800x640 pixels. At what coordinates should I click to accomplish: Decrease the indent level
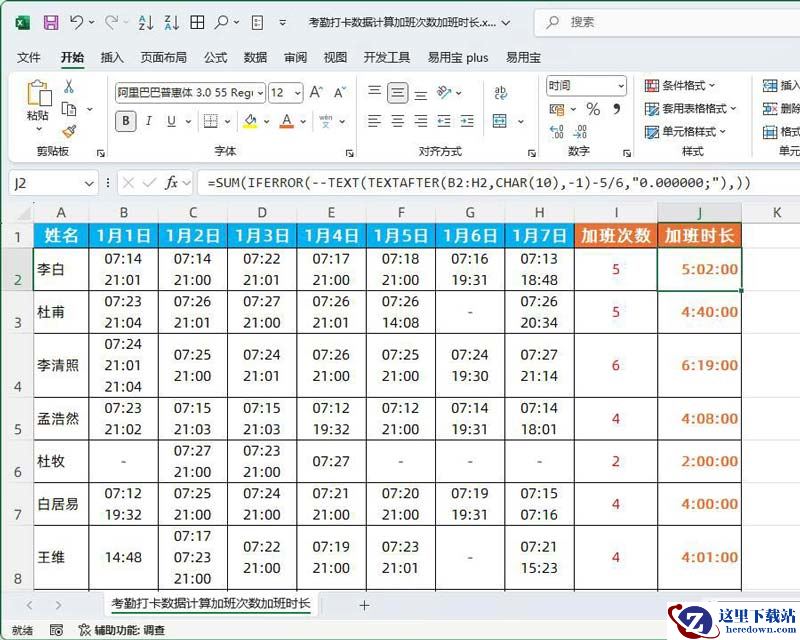[444, 121]
